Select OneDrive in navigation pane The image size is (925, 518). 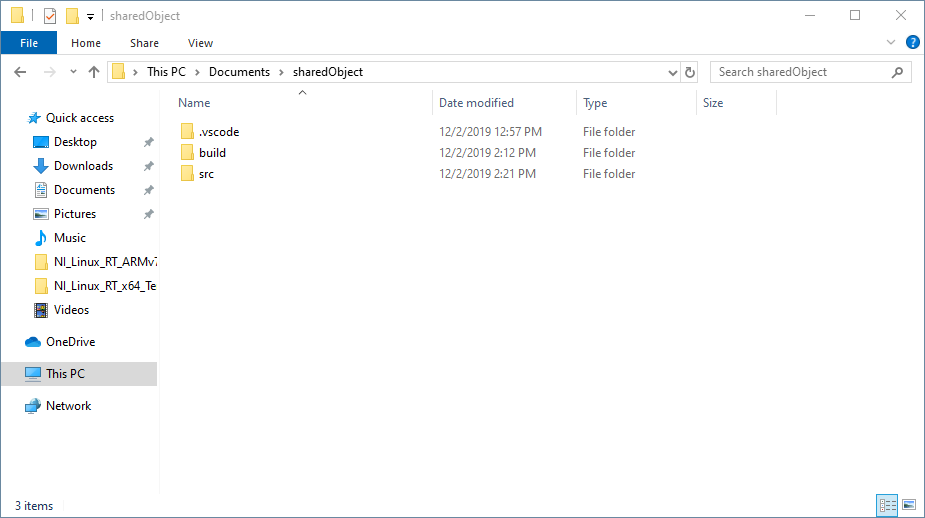click(x=70, y=342)
